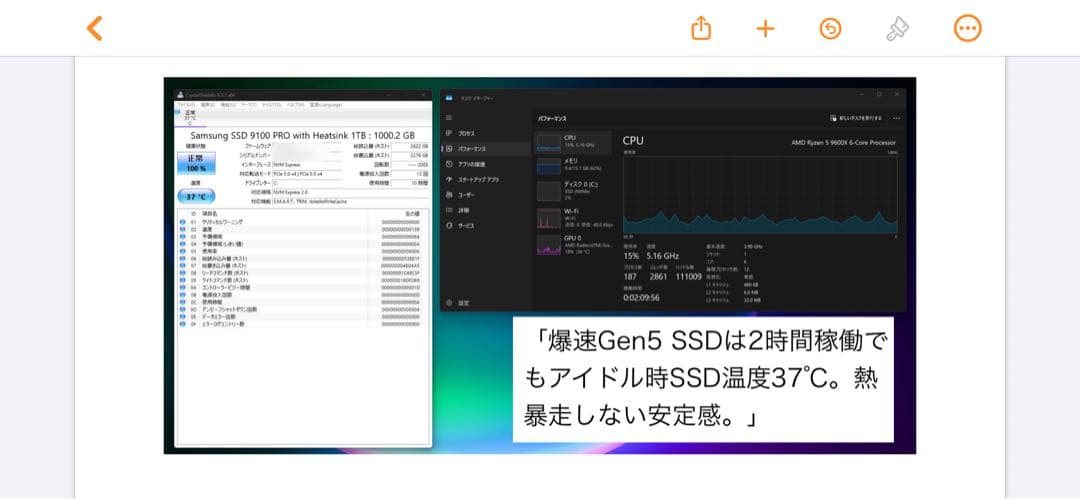Click the caption text about 爆速Gen5 SSD

tap(703, 378)
